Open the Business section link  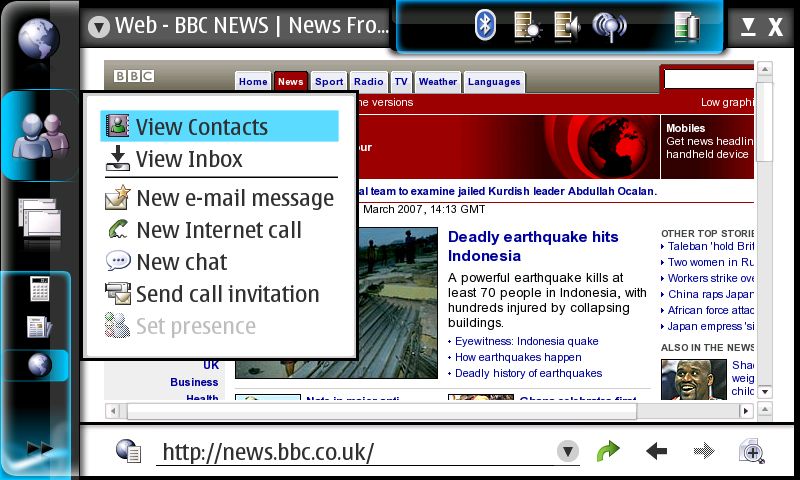(194, 382)
